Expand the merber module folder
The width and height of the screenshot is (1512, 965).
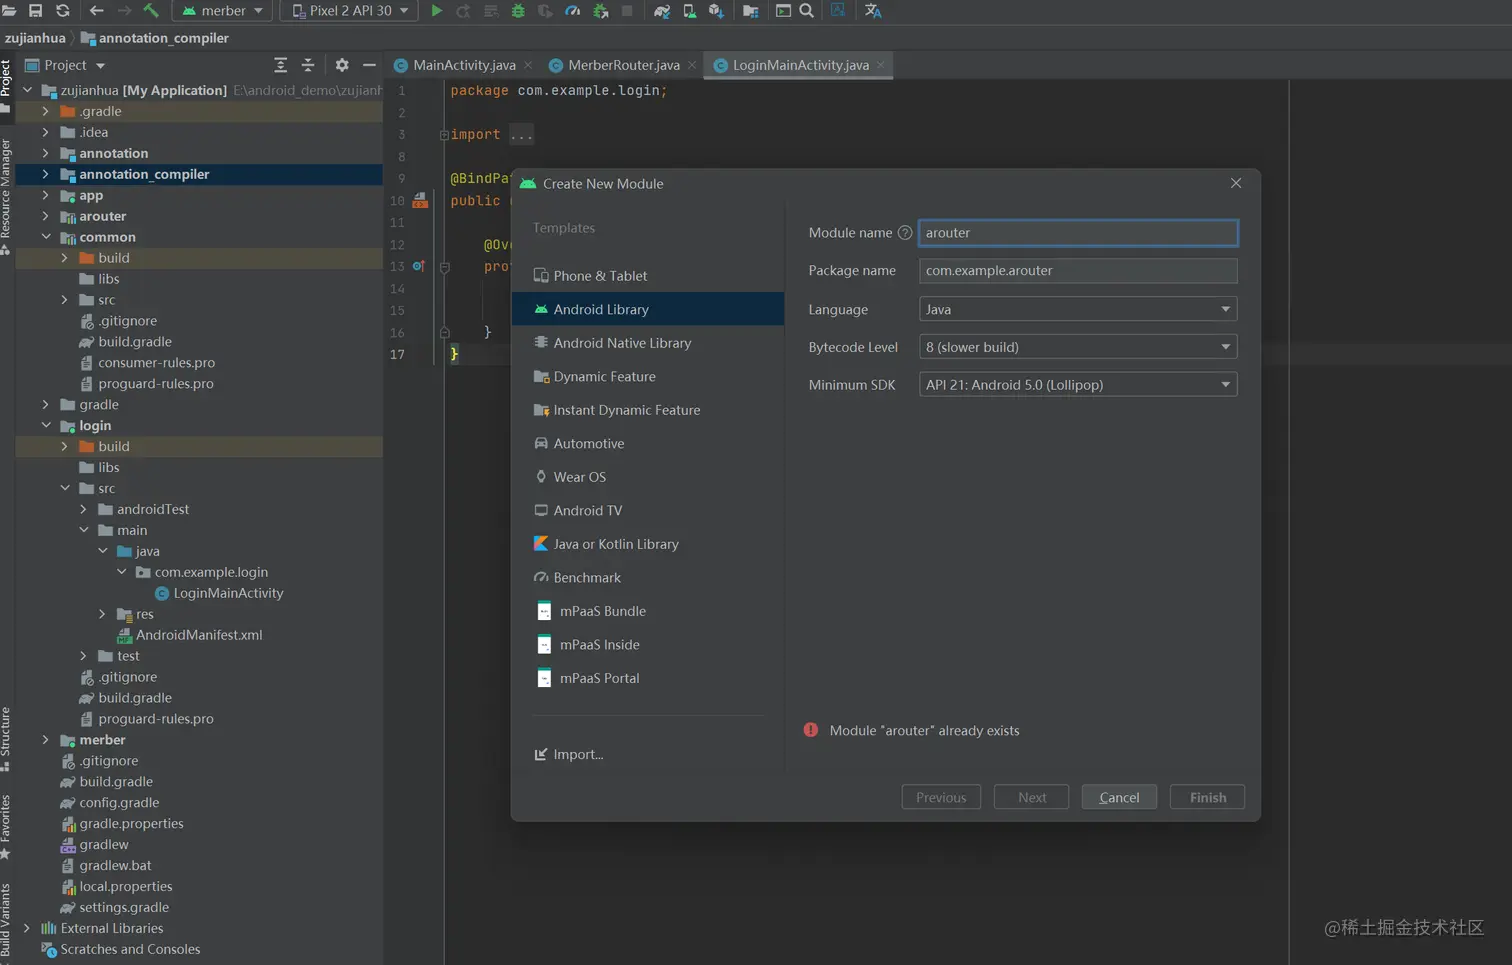point(46,740)
